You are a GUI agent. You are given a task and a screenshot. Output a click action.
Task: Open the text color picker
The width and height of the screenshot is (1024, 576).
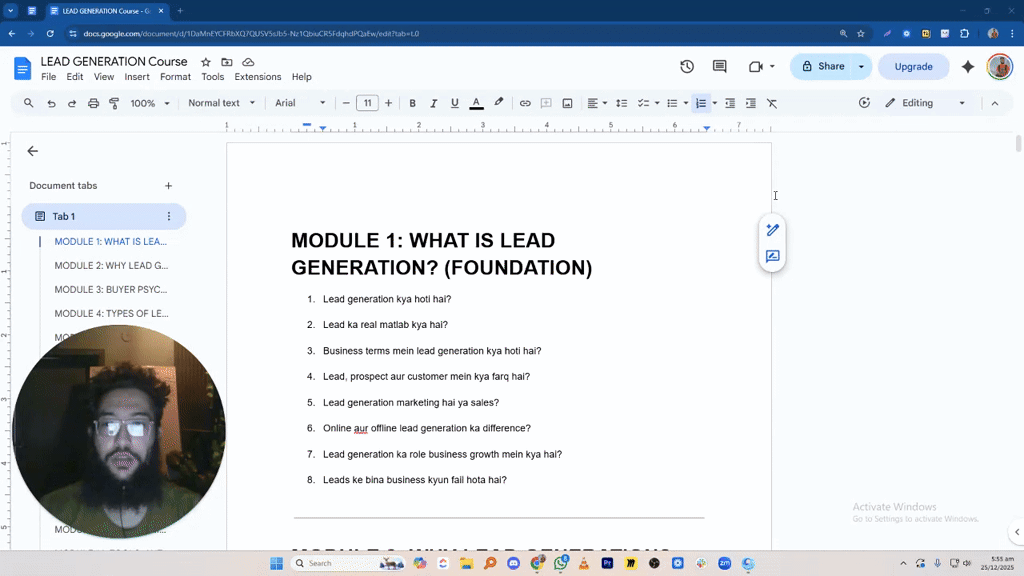click(x=477, y=103)
